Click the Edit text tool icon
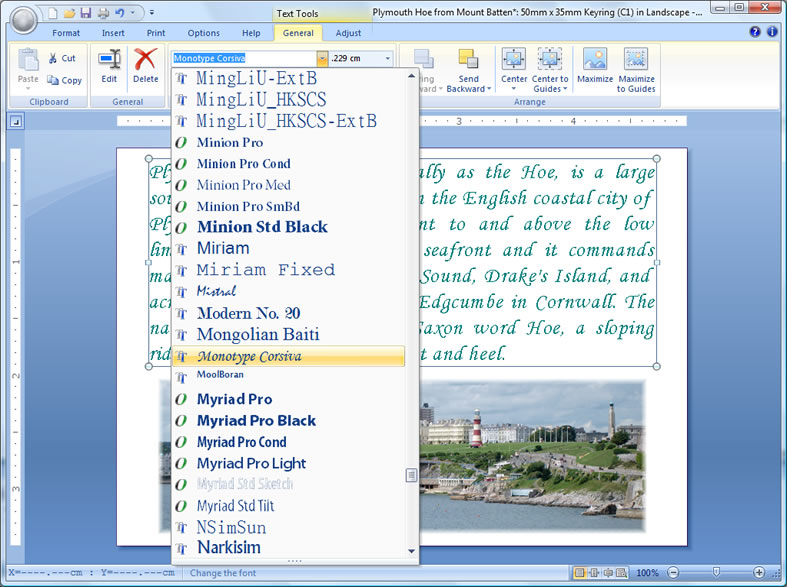Viewport: 787px width, 587px height. click(109, 59)
